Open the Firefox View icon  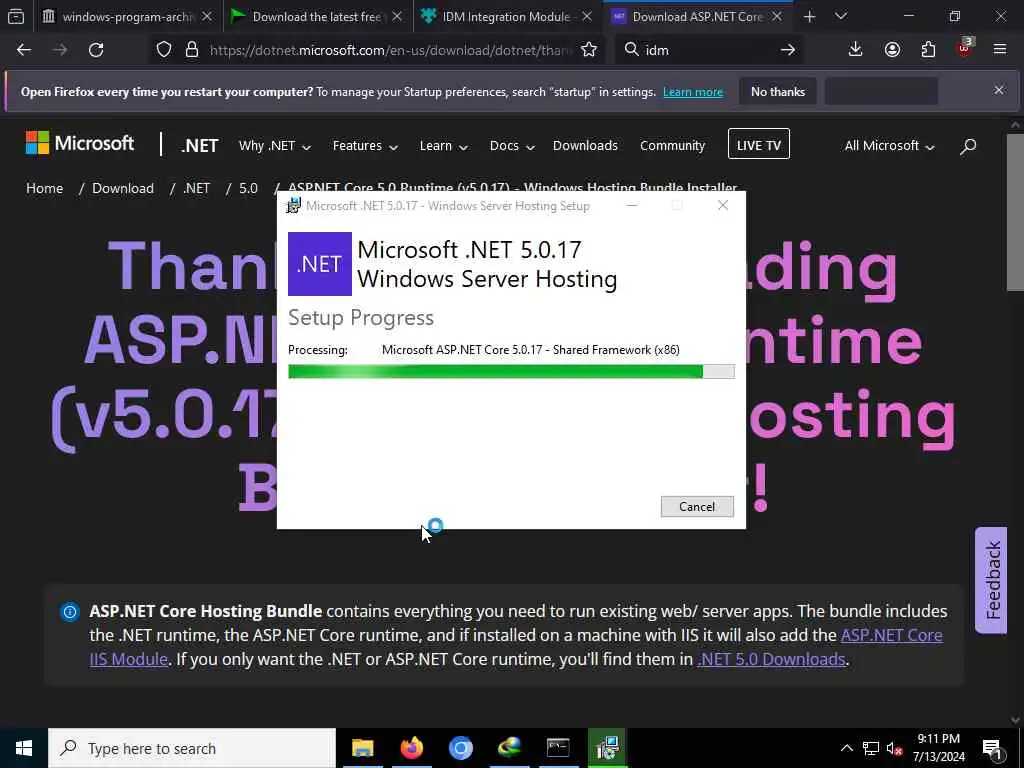pyautogui.click(x=16, y=16)
